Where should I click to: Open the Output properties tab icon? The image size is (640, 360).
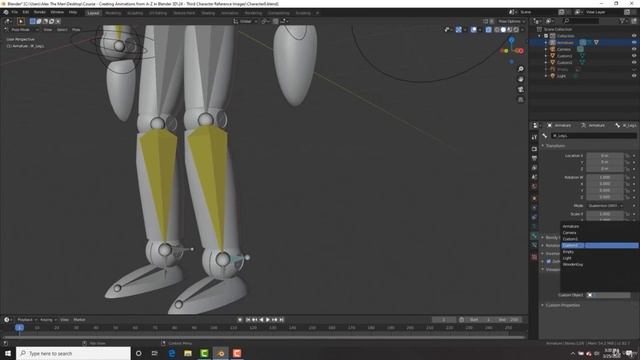534,158
